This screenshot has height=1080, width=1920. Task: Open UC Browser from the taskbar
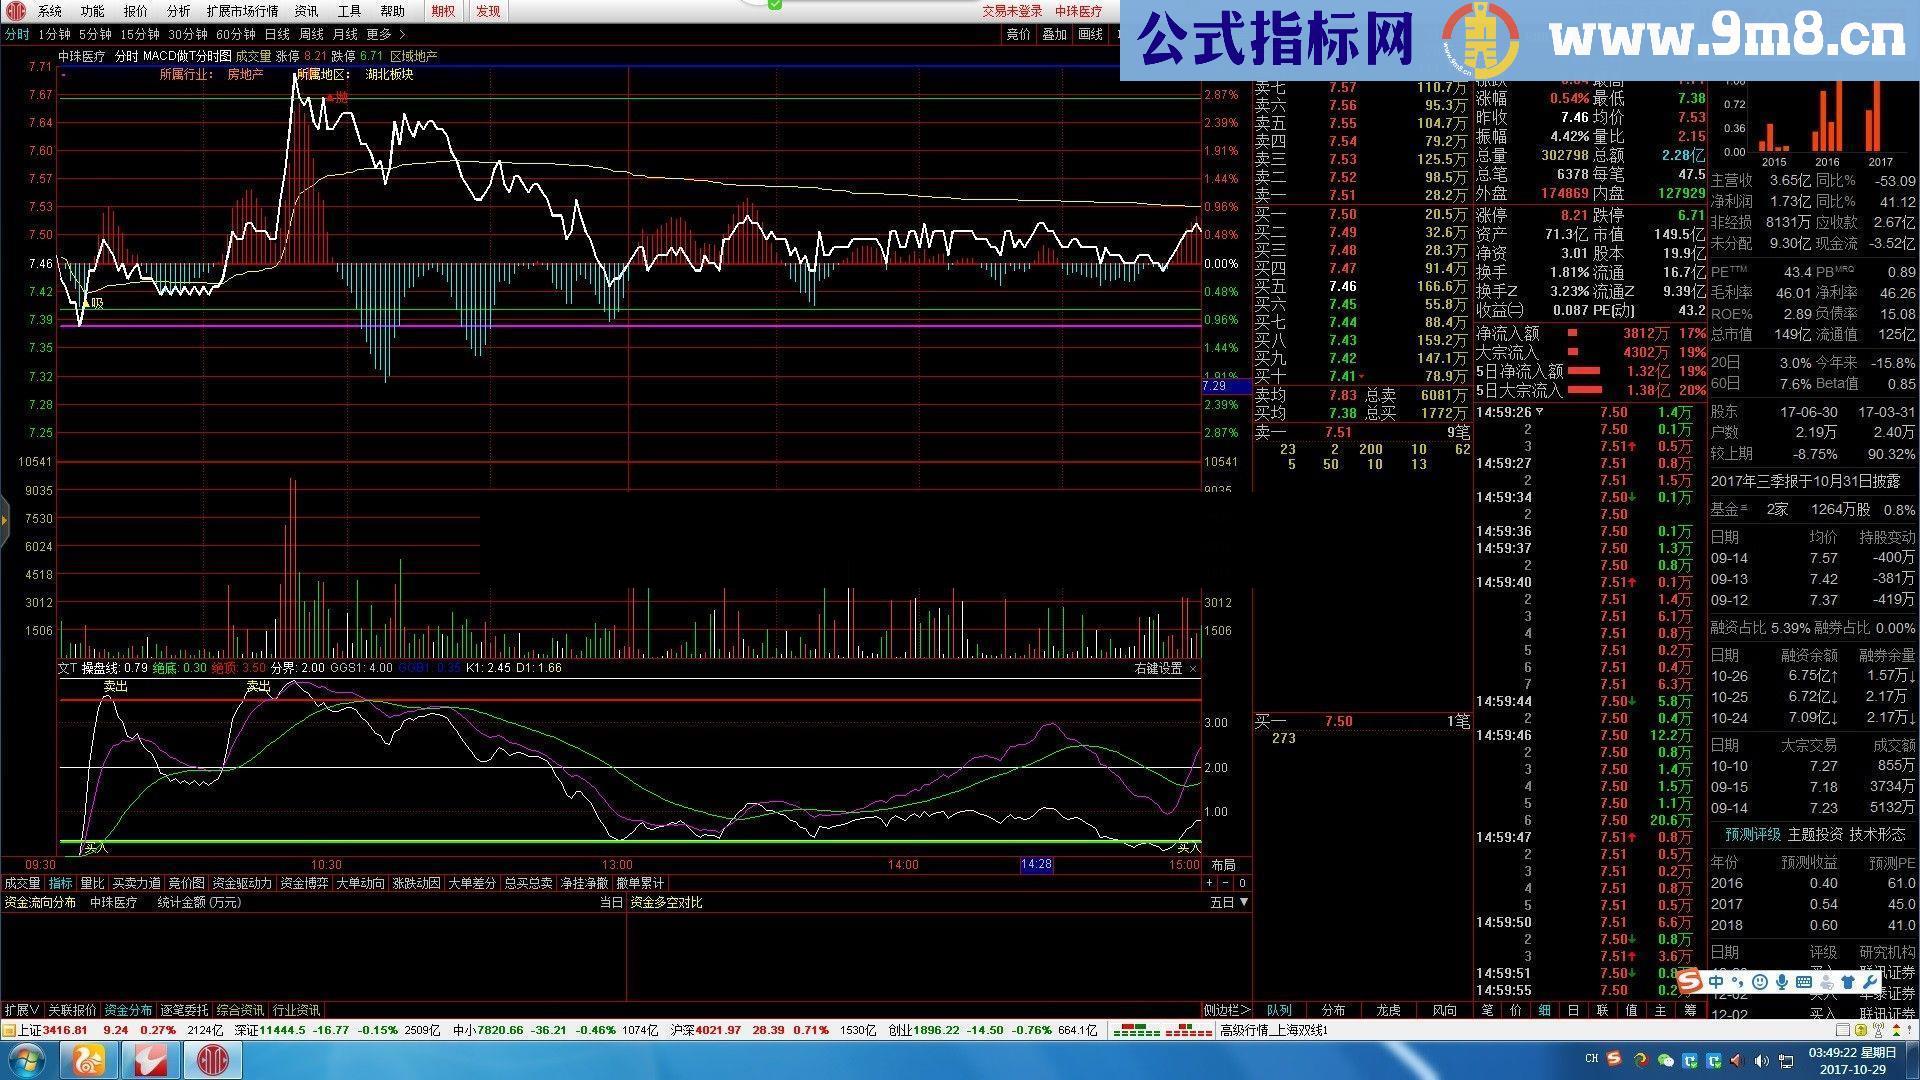89,1060
